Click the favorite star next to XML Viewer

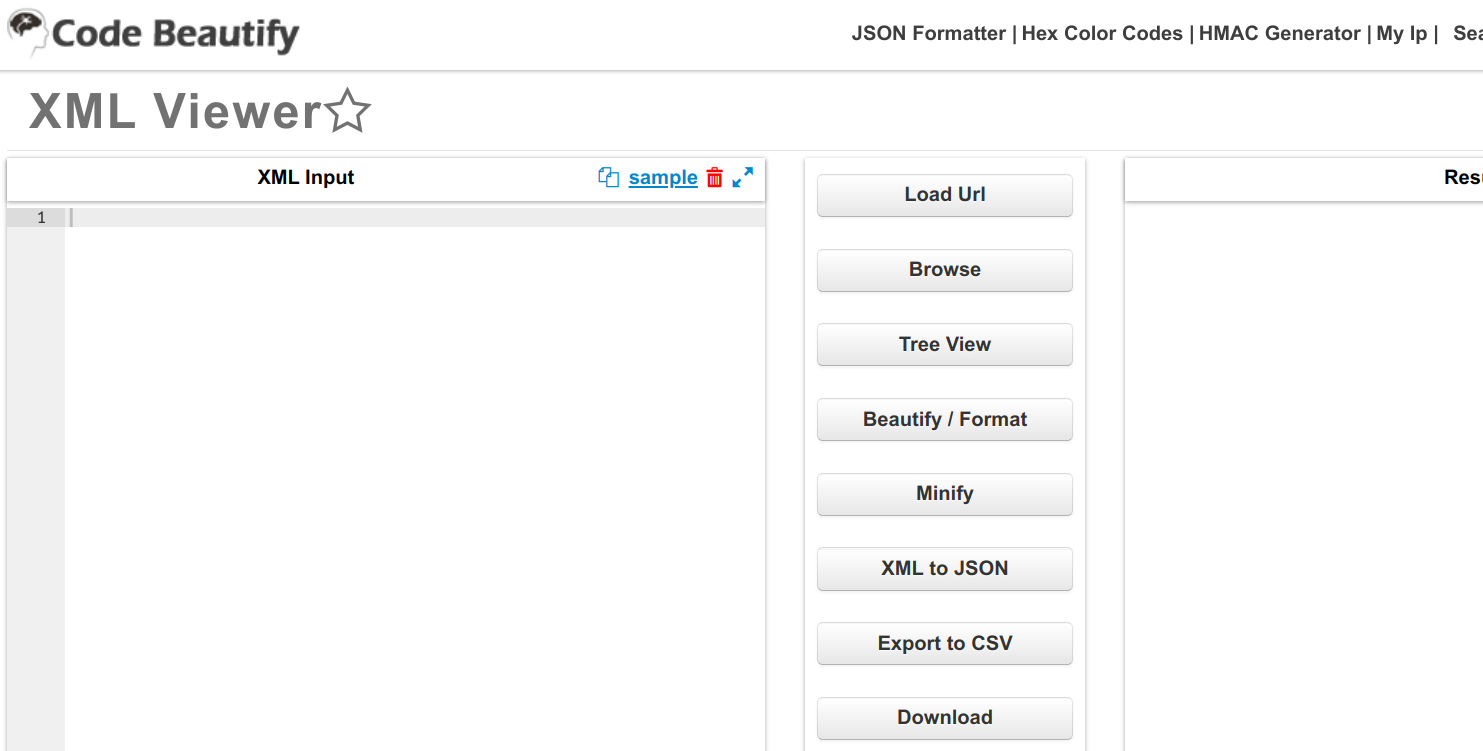pos(348,111)
